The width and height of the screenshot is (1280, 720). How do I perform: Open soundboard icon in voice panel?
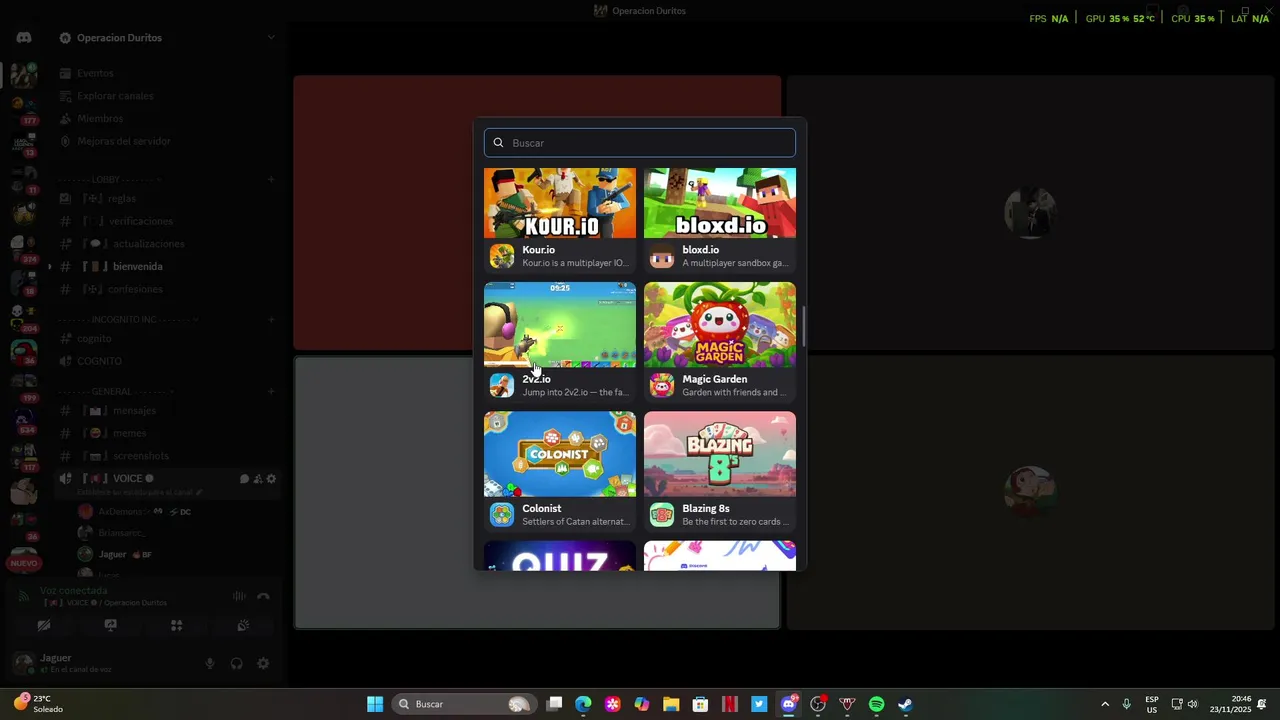coord(242,625)
